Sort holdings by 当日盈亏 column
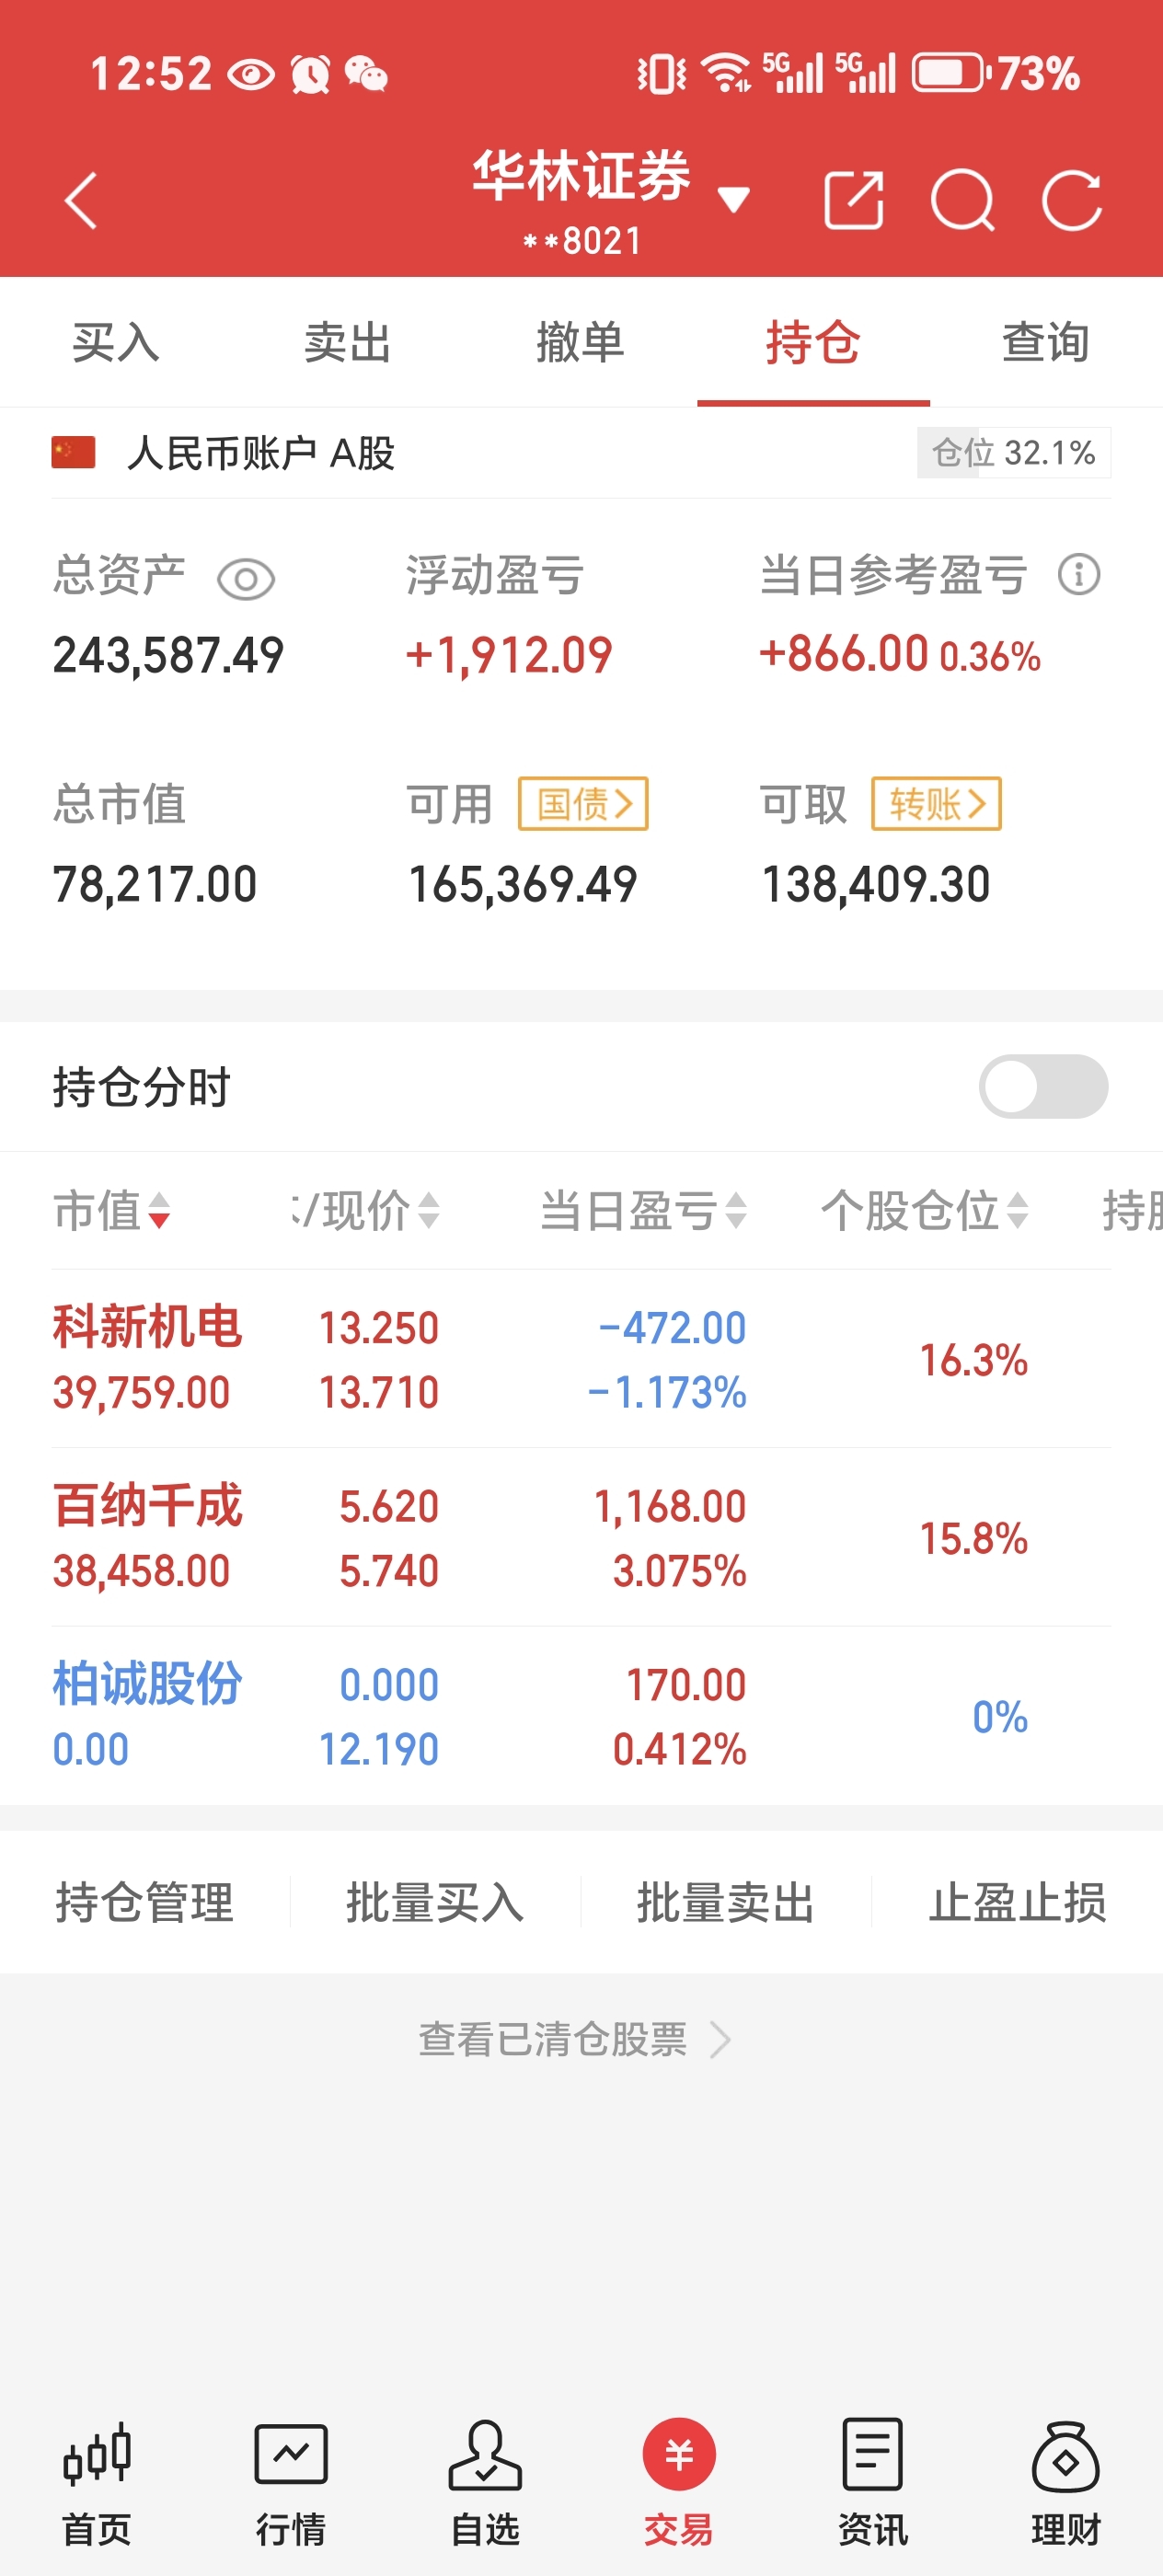The image size is (1163, 2576). coord(643,1211)
